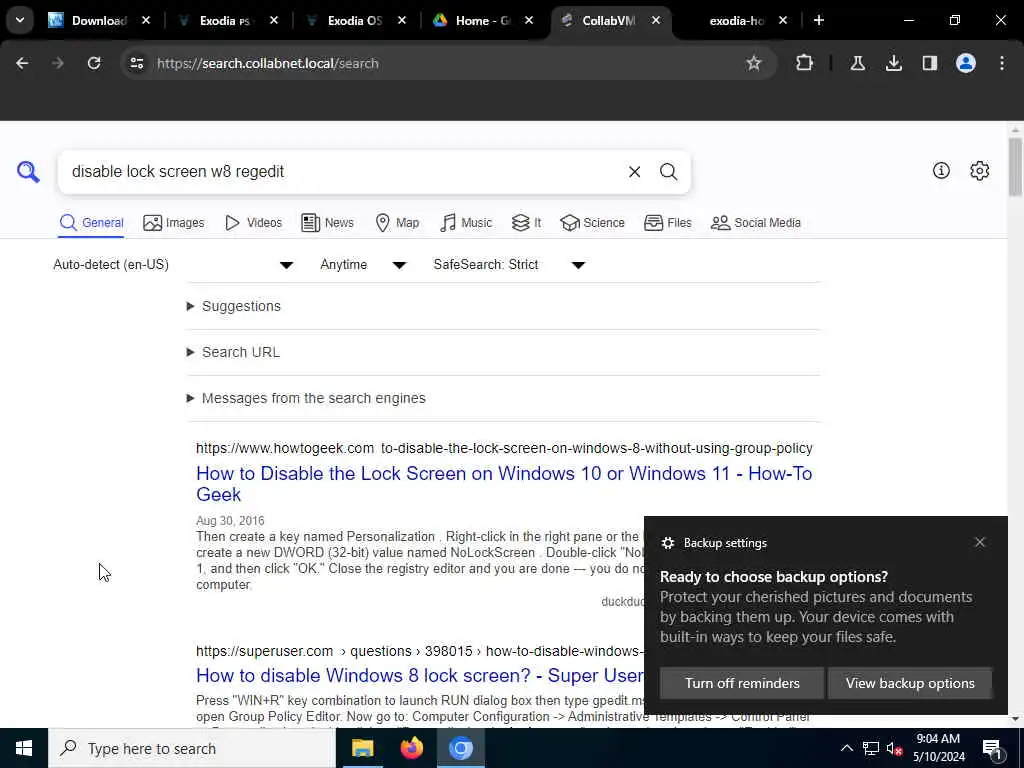Viewport: 1024px width, 768px height.
Task: Switch to the Files search tab
Action: click(667, 223)
